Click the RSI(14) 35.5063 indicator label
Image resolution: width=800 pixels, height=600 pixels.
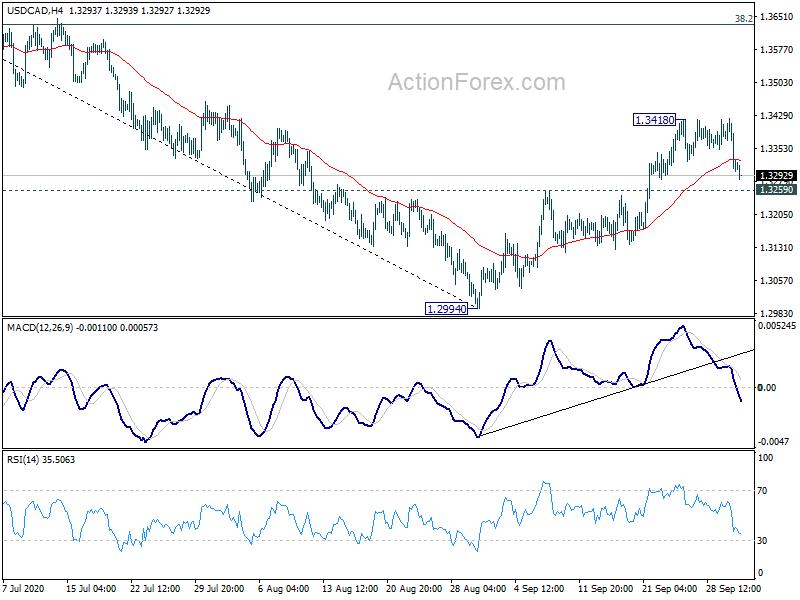click(41, 460)
